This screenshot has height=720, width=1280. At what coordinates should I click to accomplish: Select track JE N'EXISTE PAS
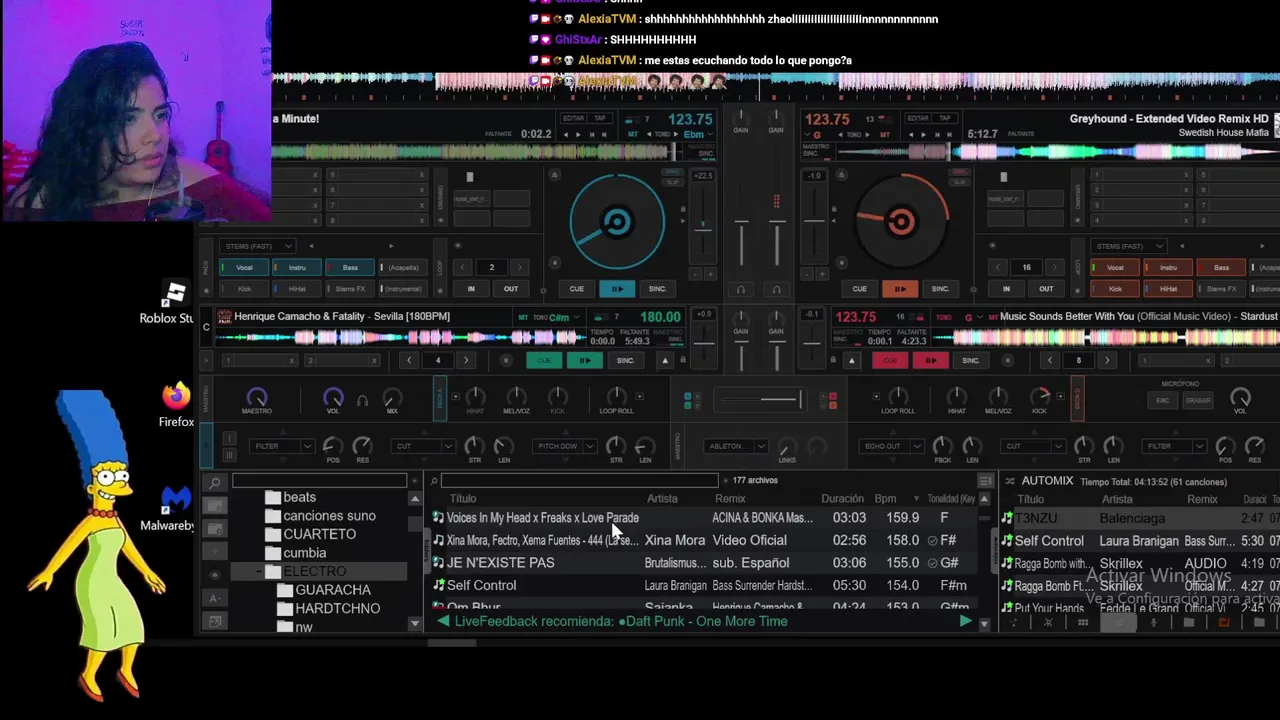click(x=500, y=563)
